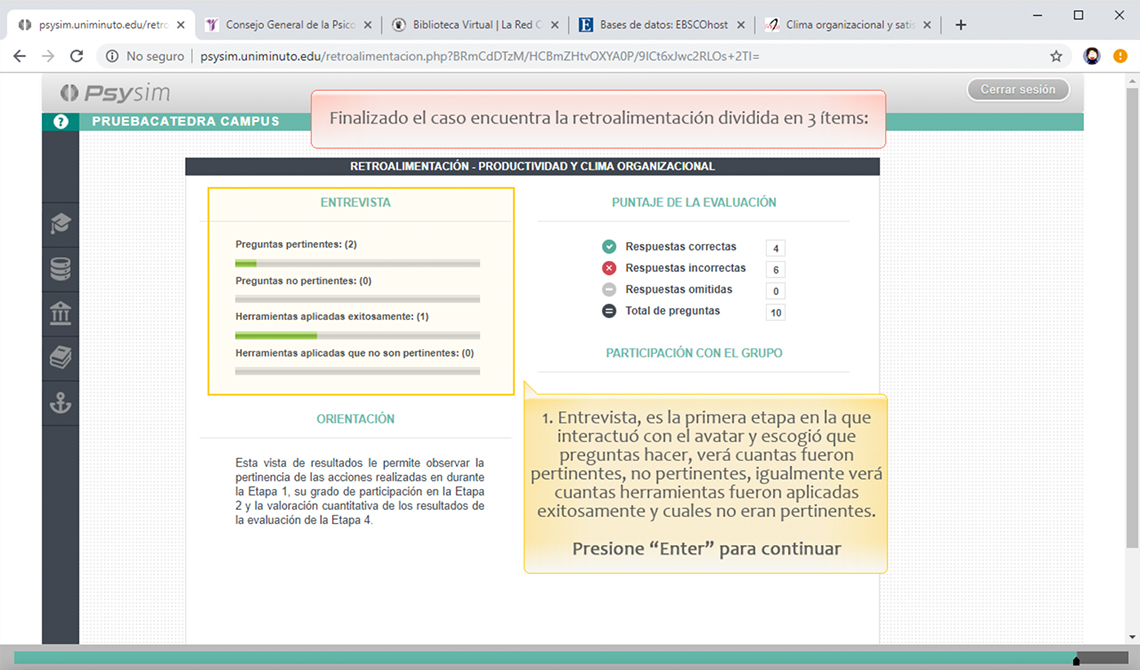The width and height of the screenshot is (1140, 670).
Task: Close the Biblioteca Virtual tab
Action: (555, 25)
